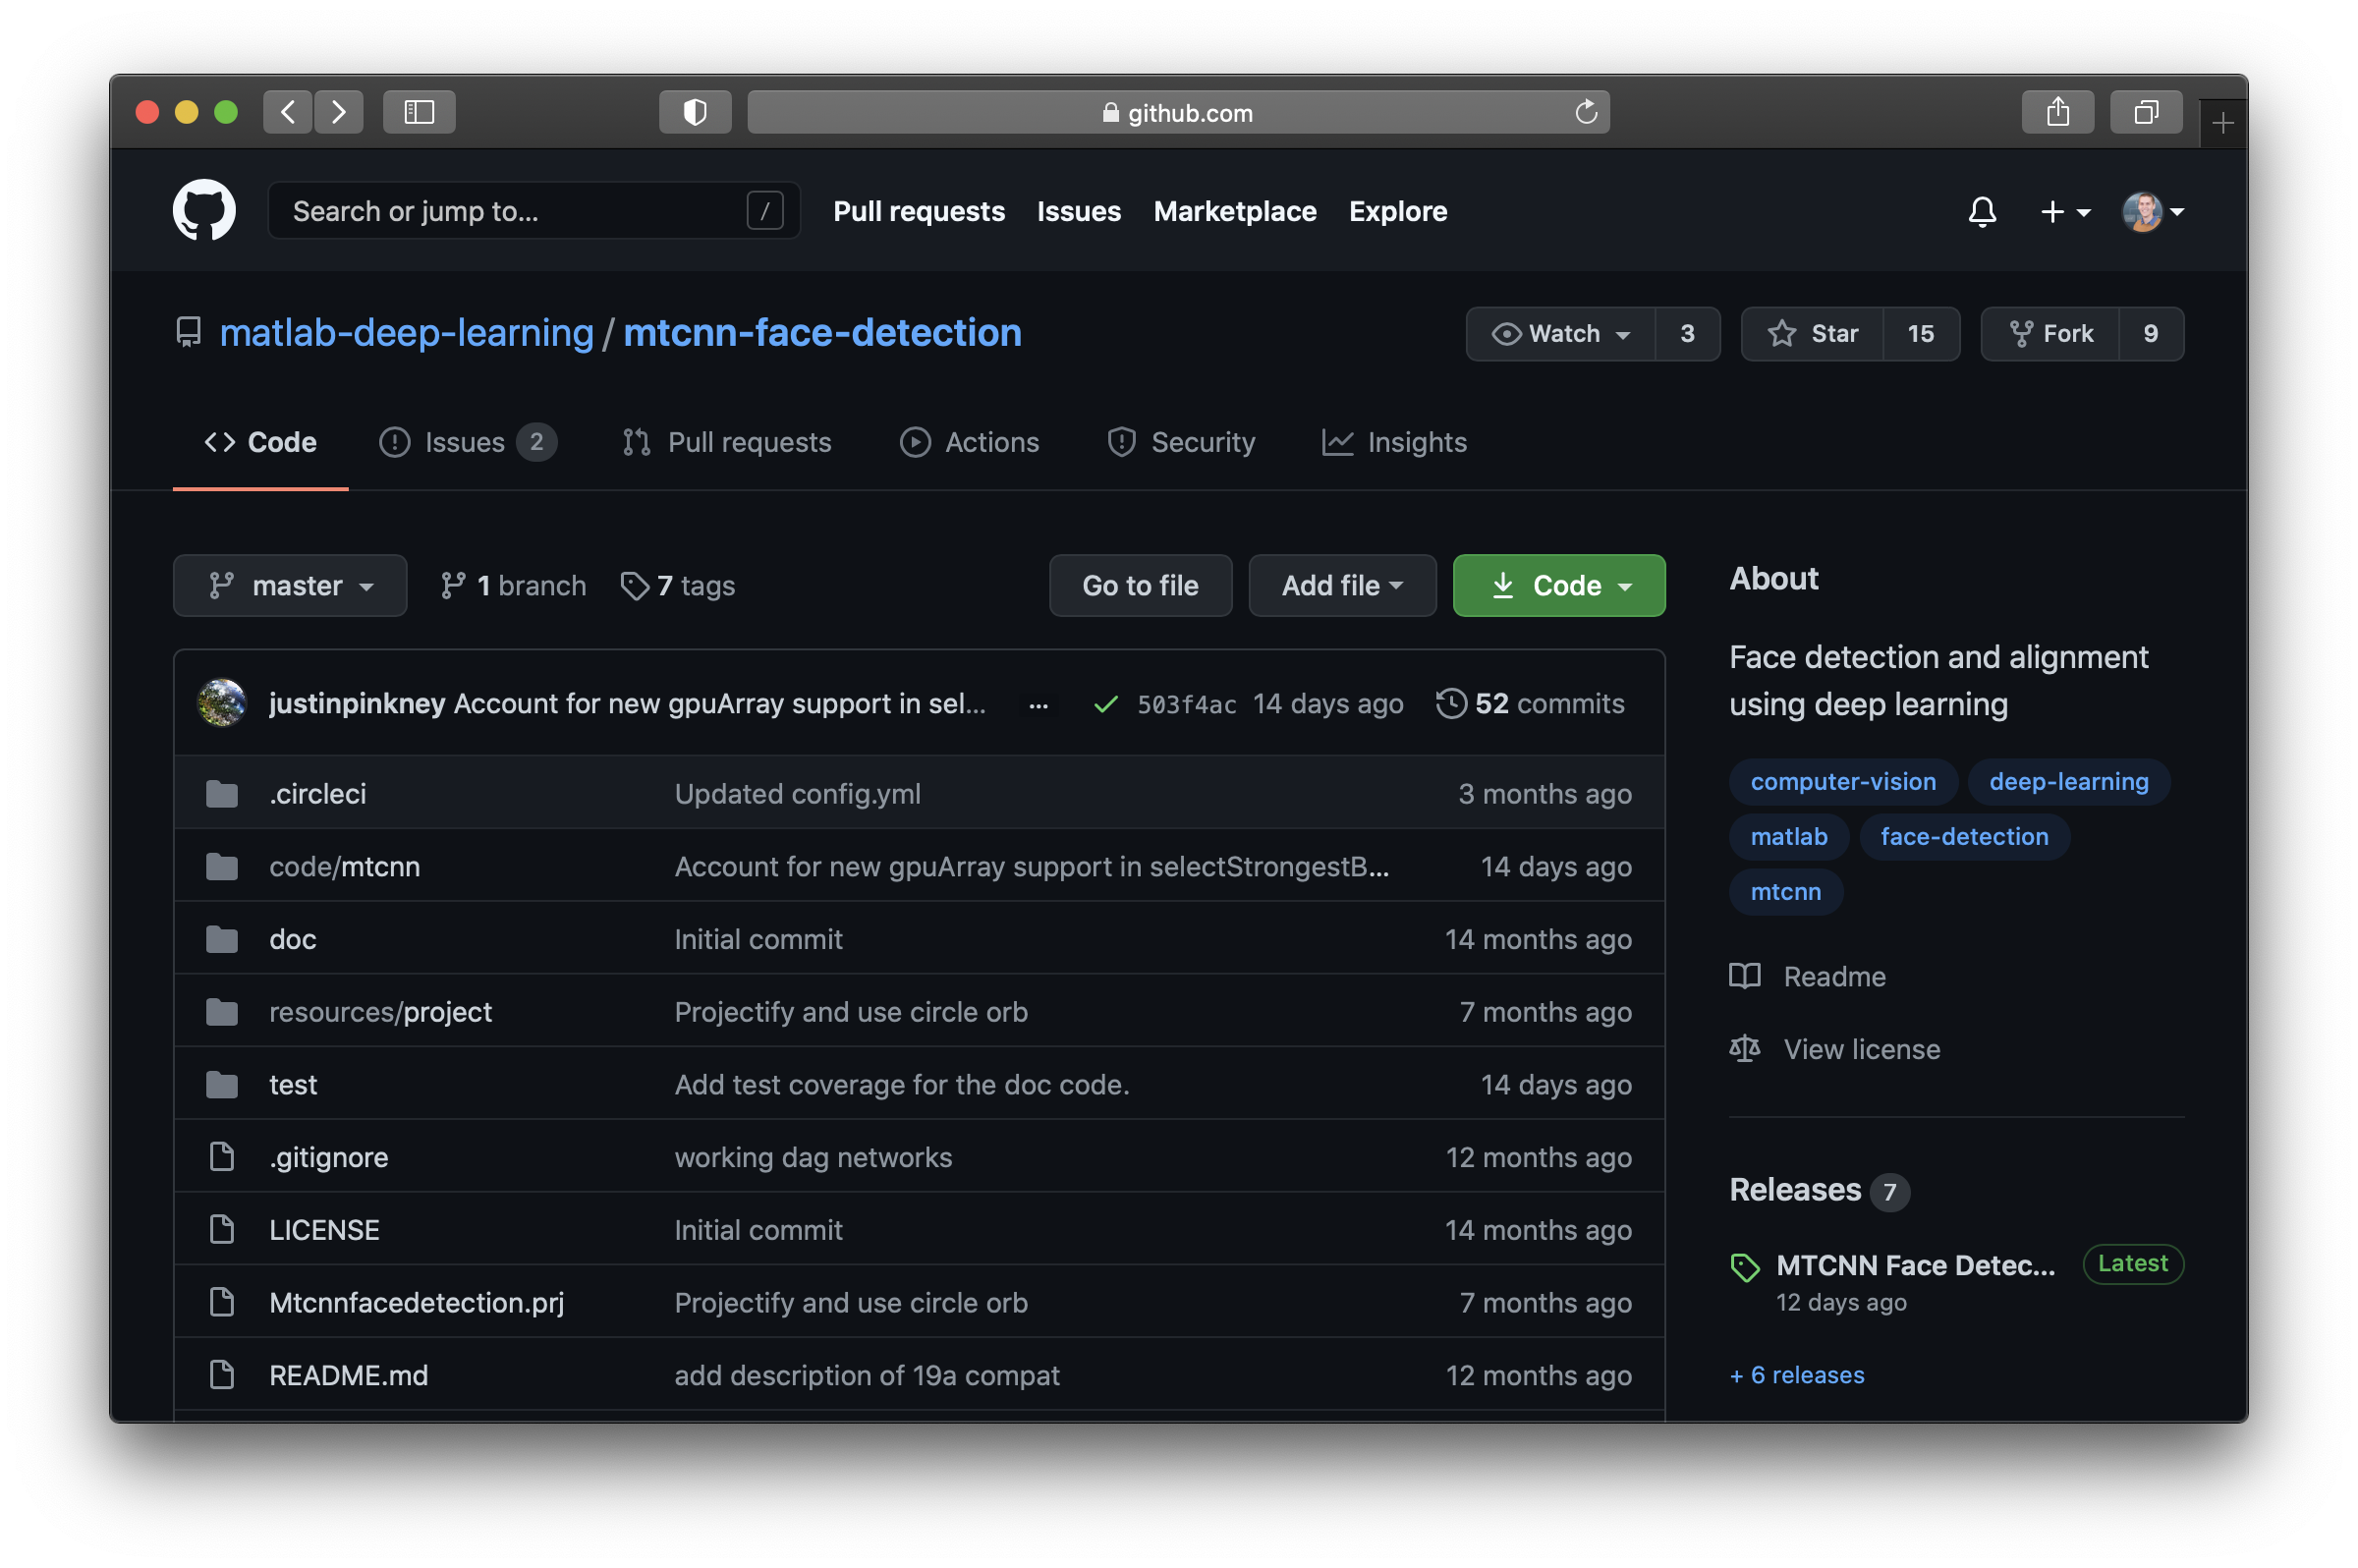Image resolution: width=2358 pixels, height=1568 pixels.
Task: Open the Add file dropdown
Action: [x=1341, y=585]
